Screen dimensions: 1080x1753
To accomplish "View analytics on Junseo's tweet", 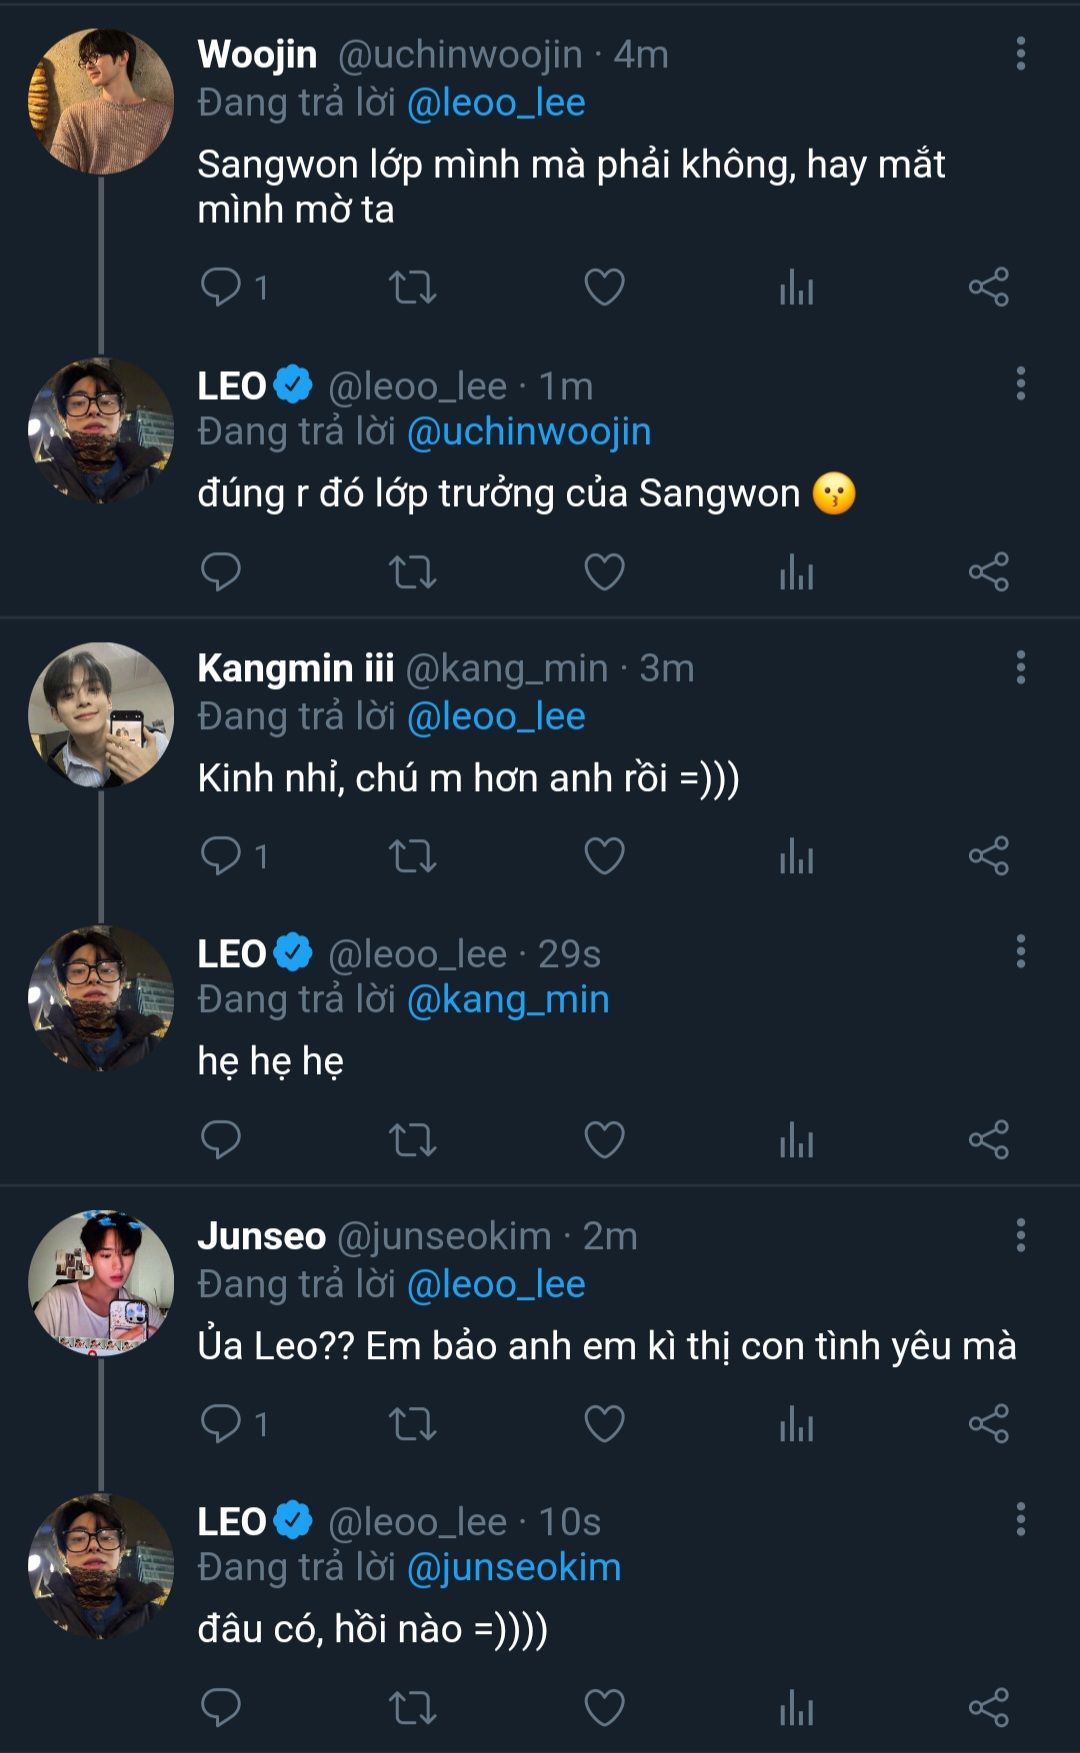I will [796, 1424].
